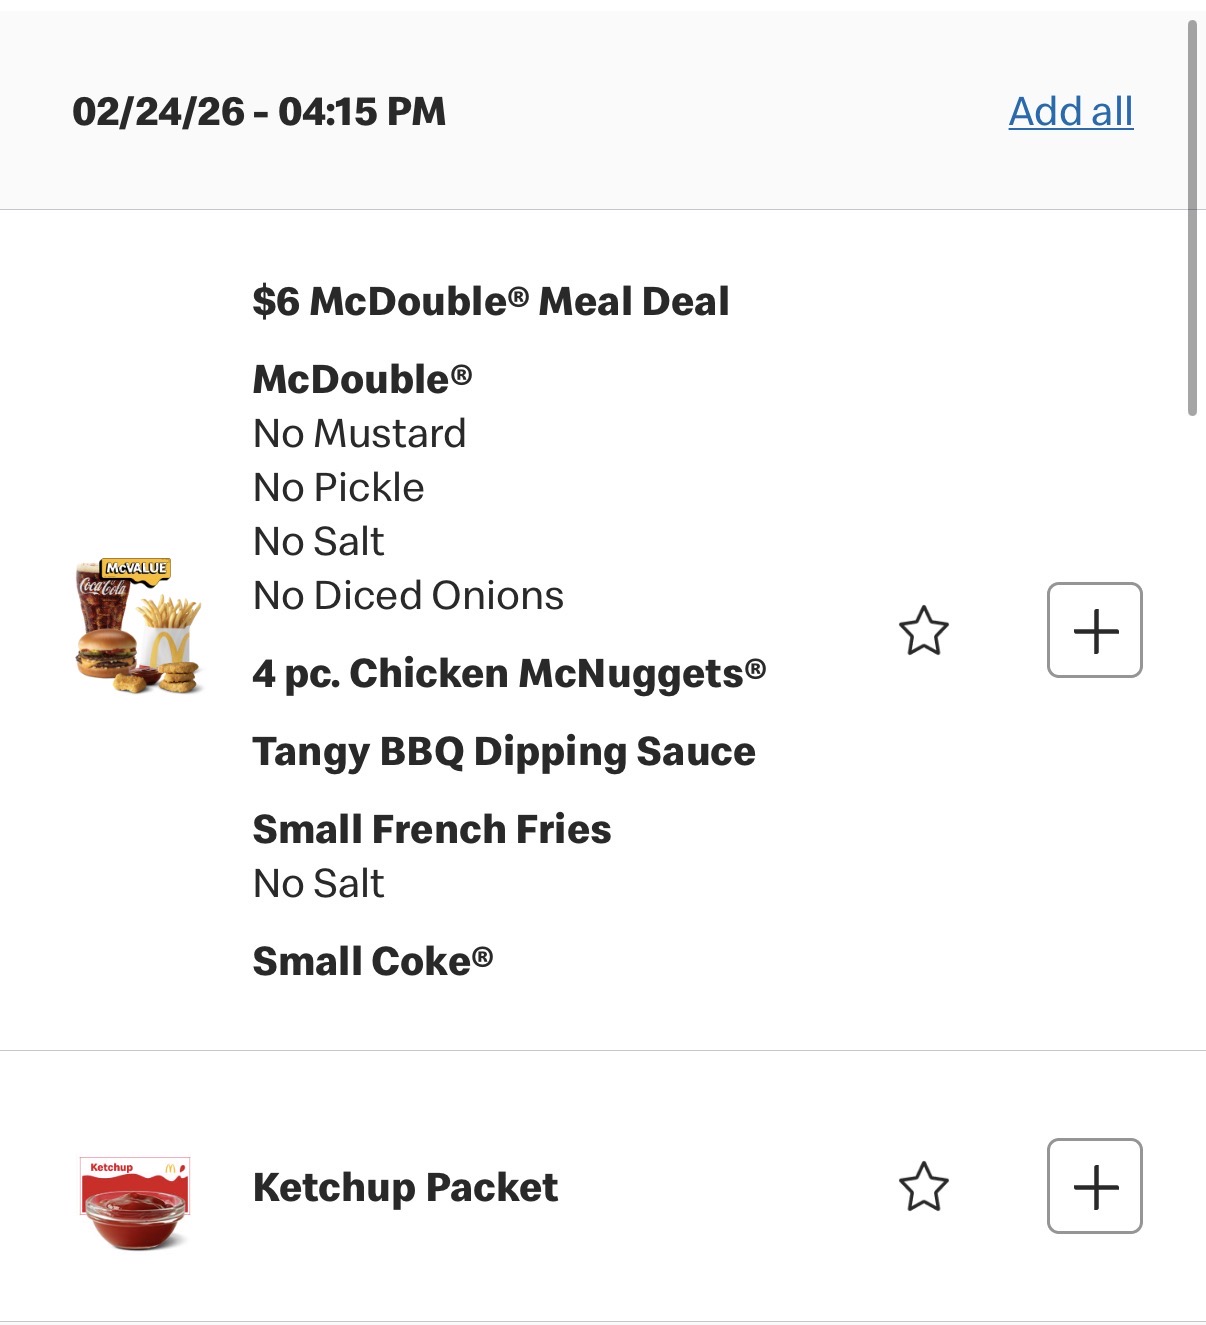Click the McValue meal deal image
1206x1325 pixels.
point(139,627)
